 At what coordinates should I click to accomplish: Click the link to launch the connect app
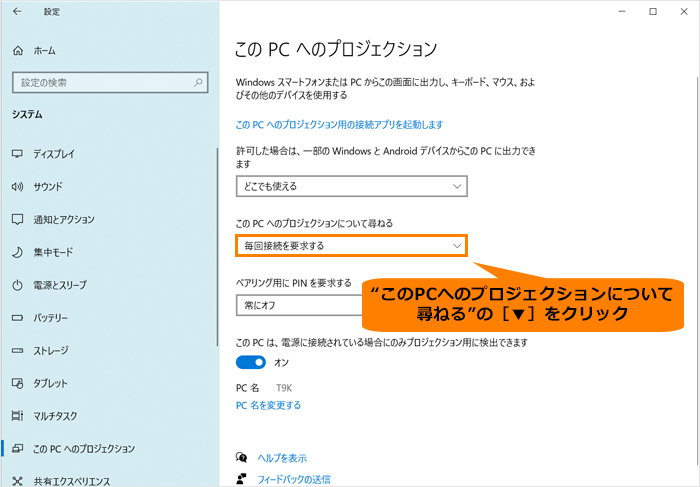tap(339, 125)
